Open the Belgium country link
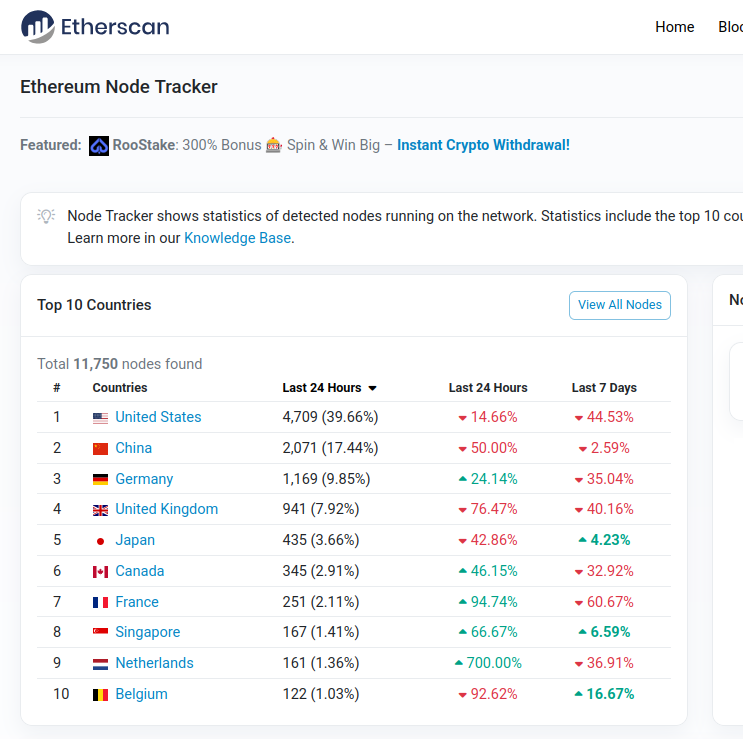The width and height of the screenshot is (743, 739). pyautogui.click(x=142, y=694)
